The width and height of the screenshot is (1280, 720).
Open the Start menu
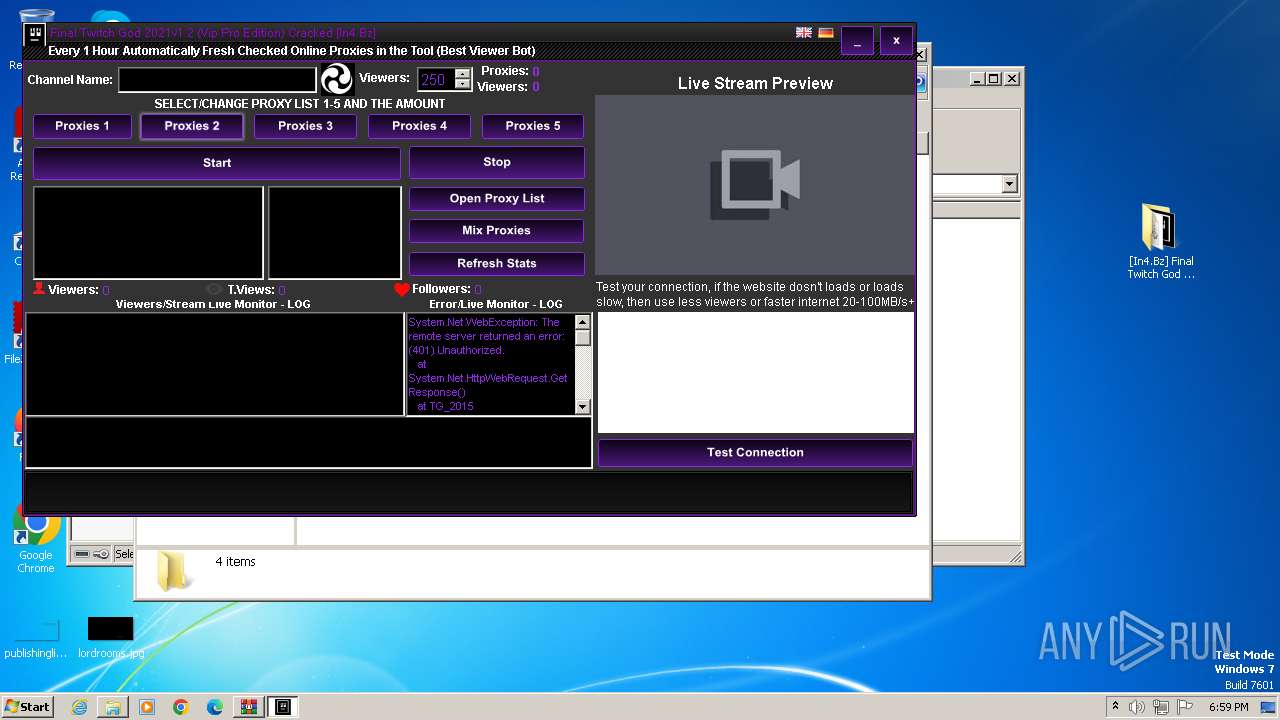pos(27,707)
